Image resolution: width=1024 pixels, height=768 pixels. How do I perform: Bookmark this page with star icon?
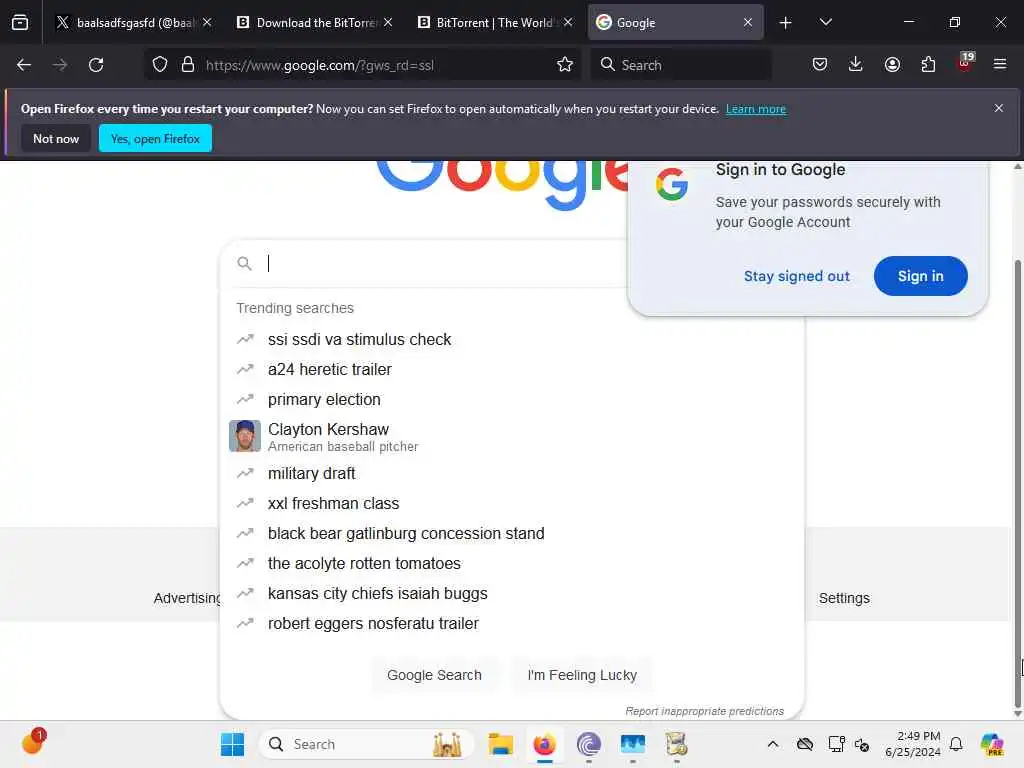[x=565, y=65]
